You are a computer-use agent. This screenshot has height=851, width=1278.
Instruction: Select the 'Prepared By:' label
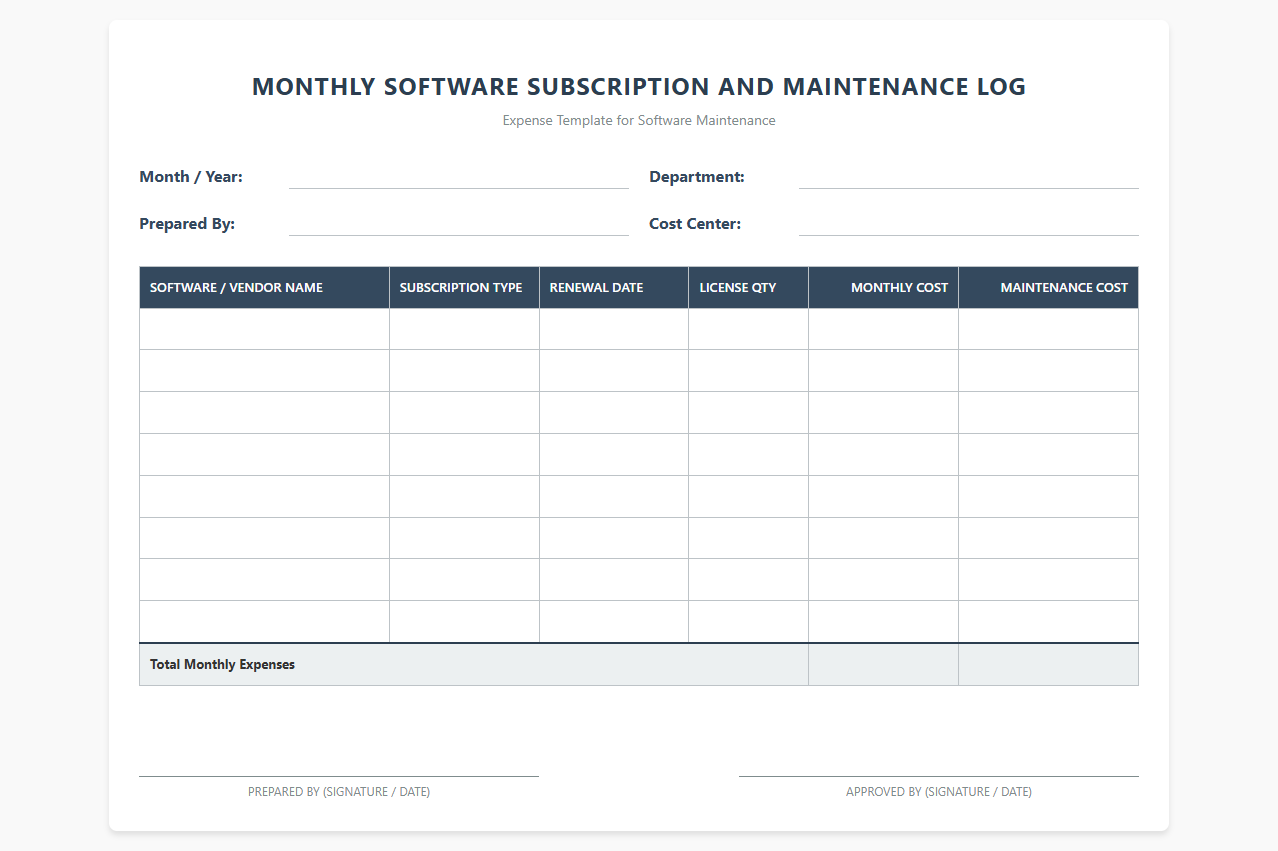coord(187,224)
